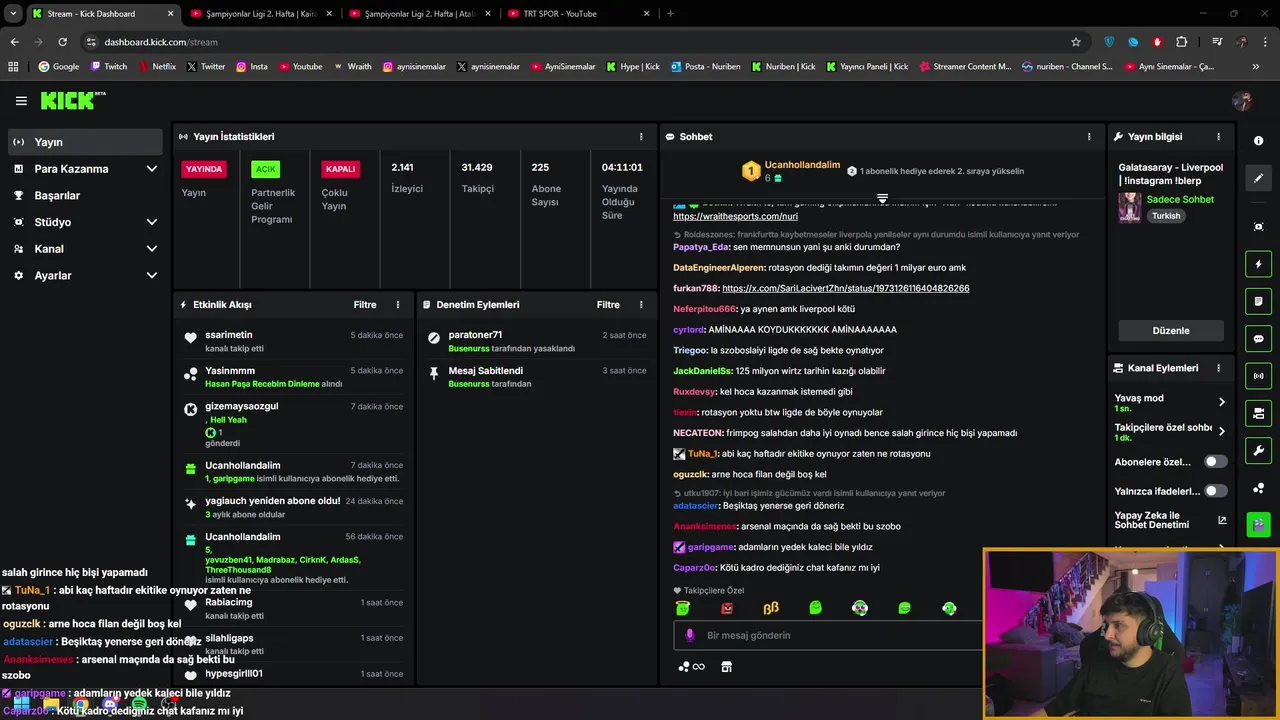The image size is (1280, 720).
Task: Open Sohbet panel options menu
Action: coord(1089,137)
